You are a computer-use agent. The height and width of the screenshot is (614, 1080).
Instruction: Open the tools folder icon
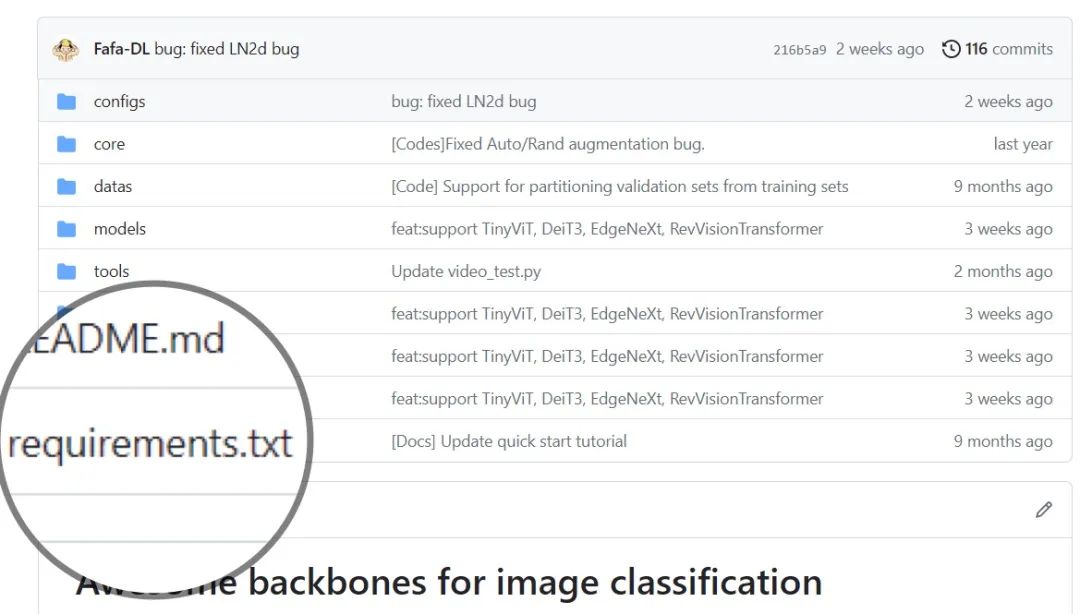(x=66, y=272)
